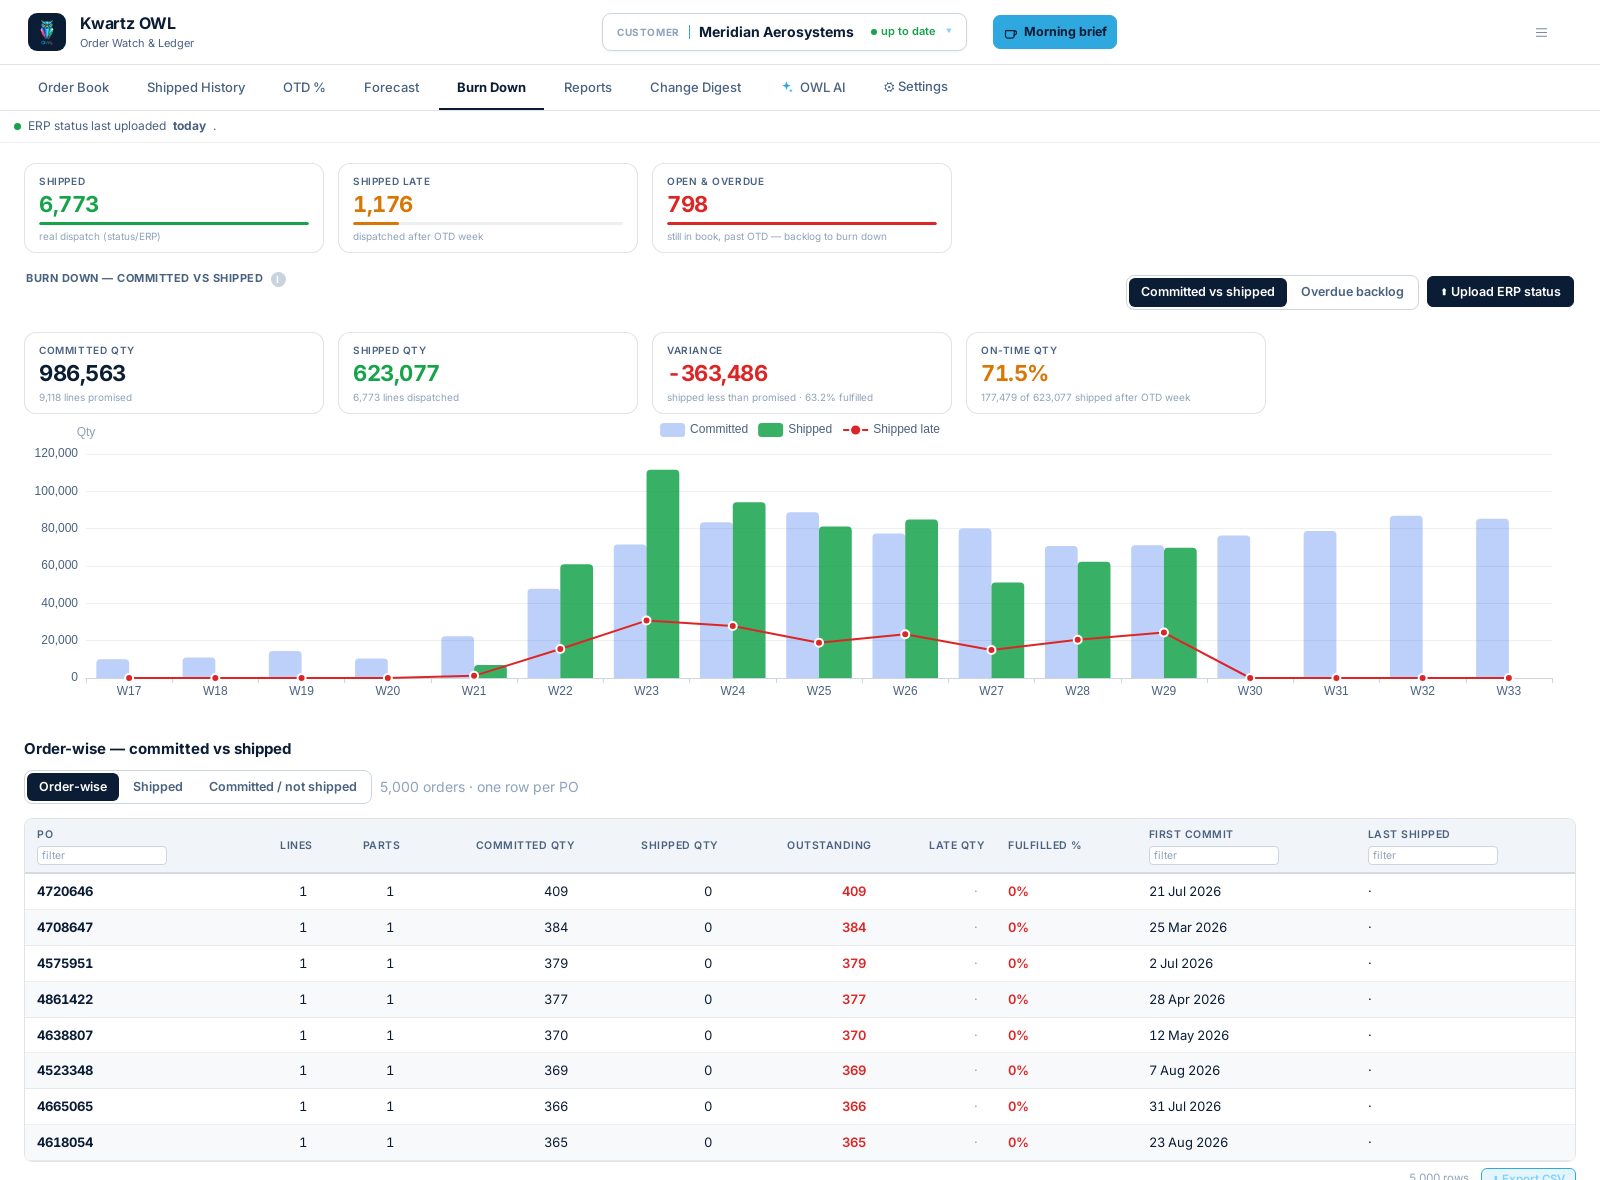Click the W32 committed bar
This screenshot has height=1180, width=1600.
(1406, 597)
